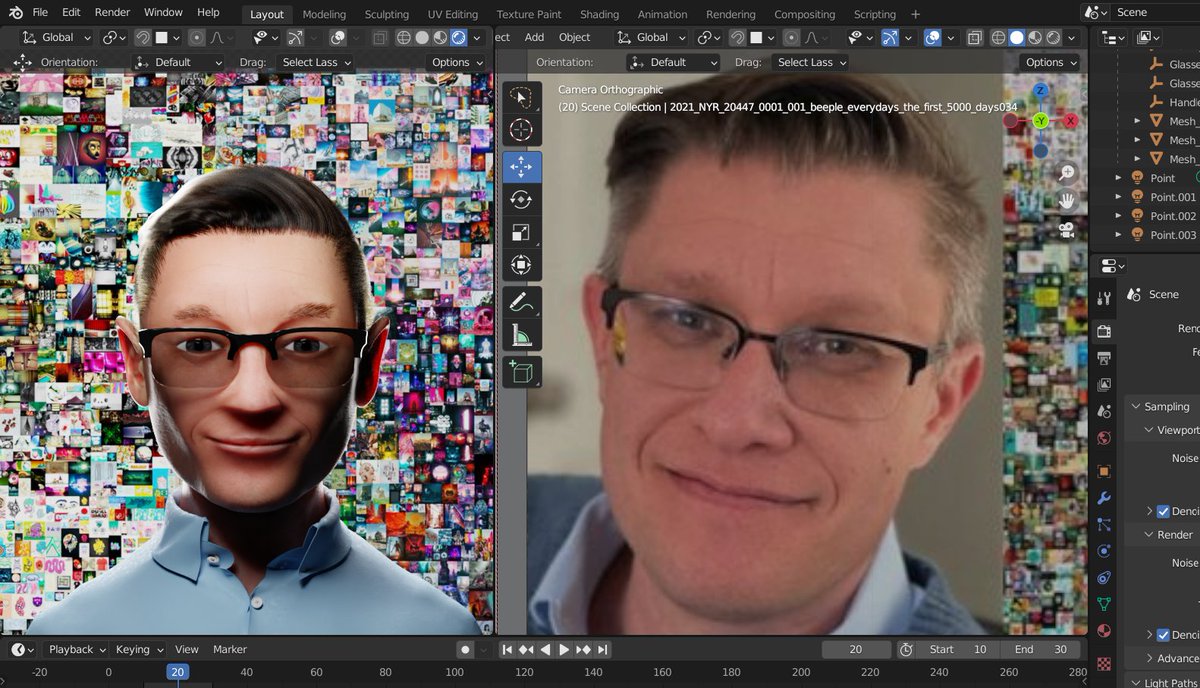Open the Physics properties tab
This screenshot has width=1200, height=688.
pos(1104,551)
